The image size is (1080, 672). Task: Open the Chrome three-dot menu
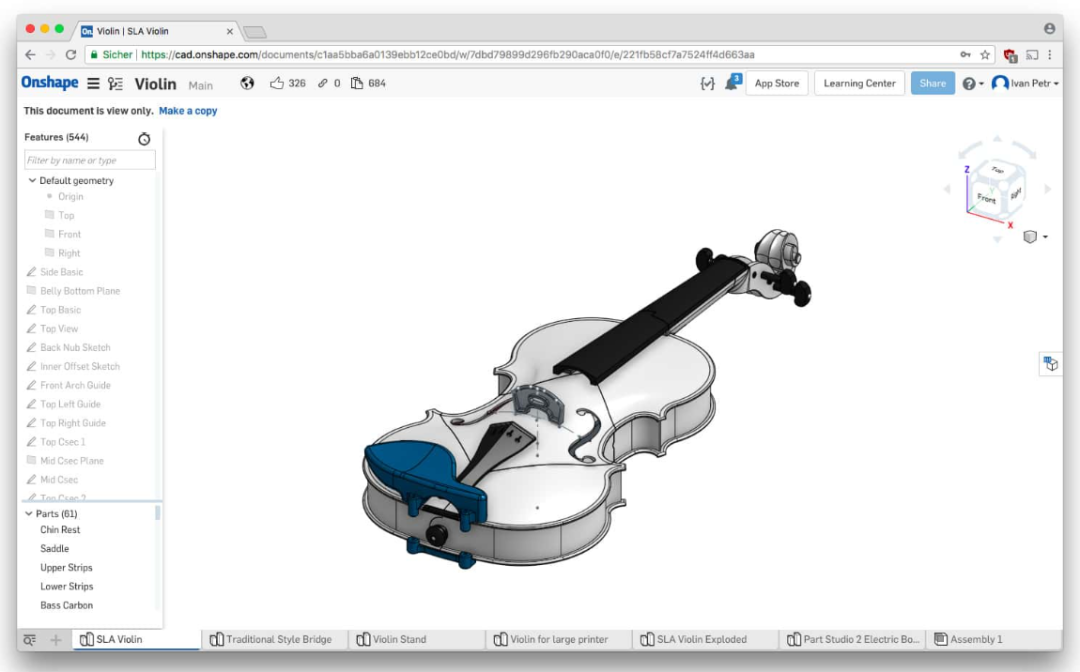coord(1050,54)
